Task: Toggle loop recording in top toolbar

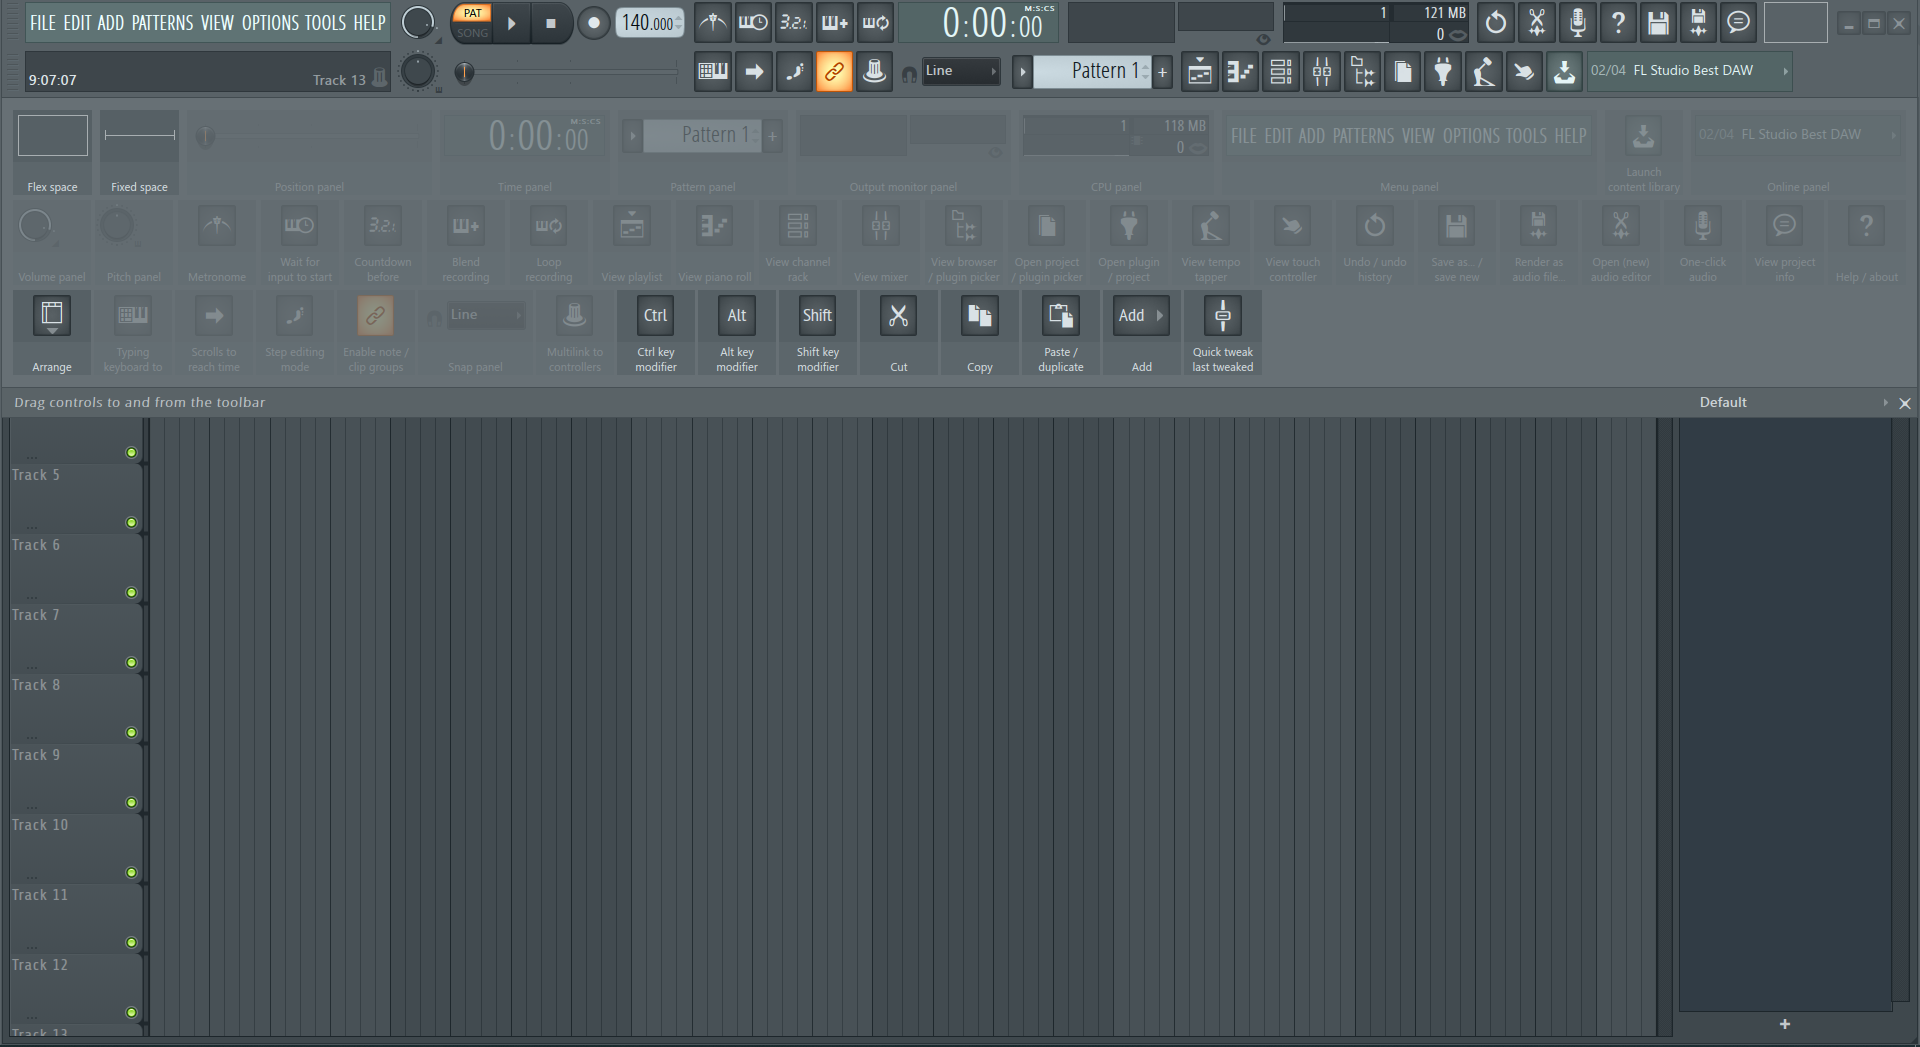Action: click(875, 23)
